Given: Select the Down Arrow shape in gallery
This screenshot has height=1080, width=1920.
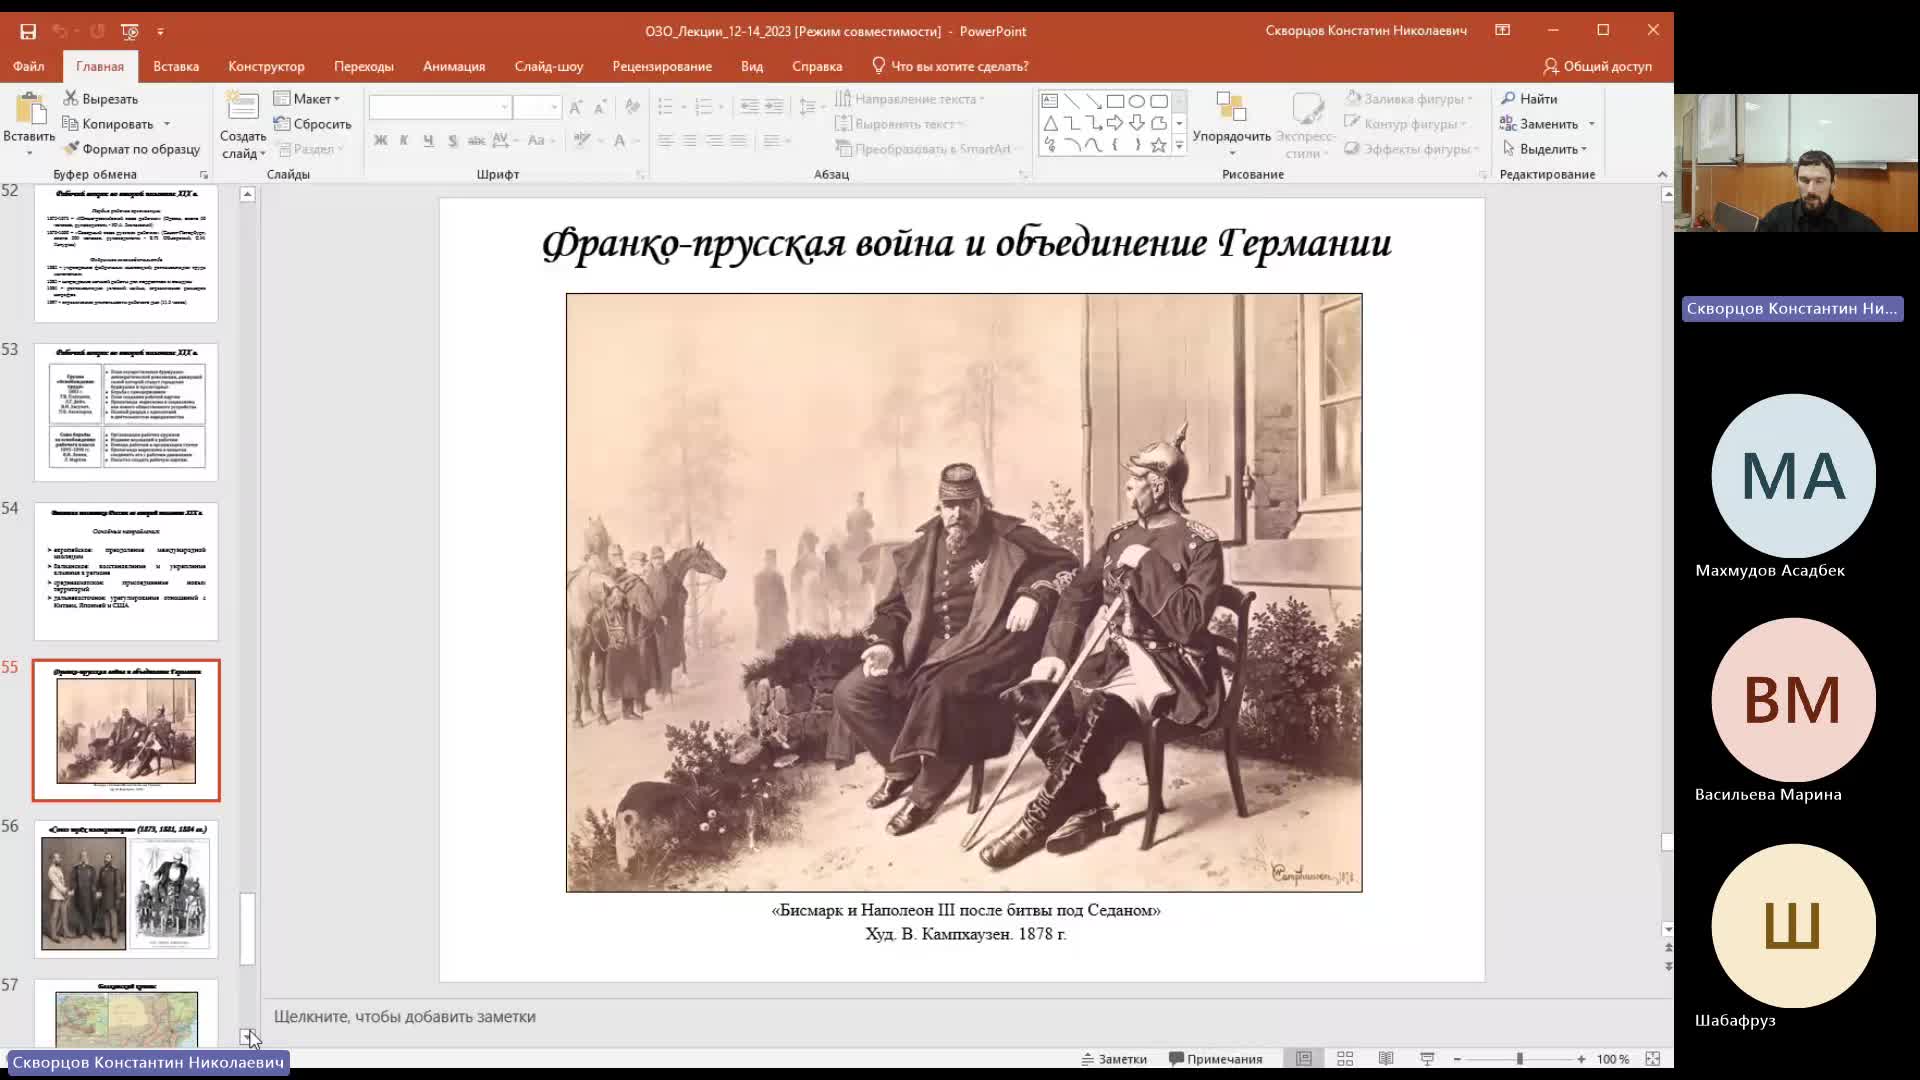Looking at the screenshot, I should [1137, 123].
